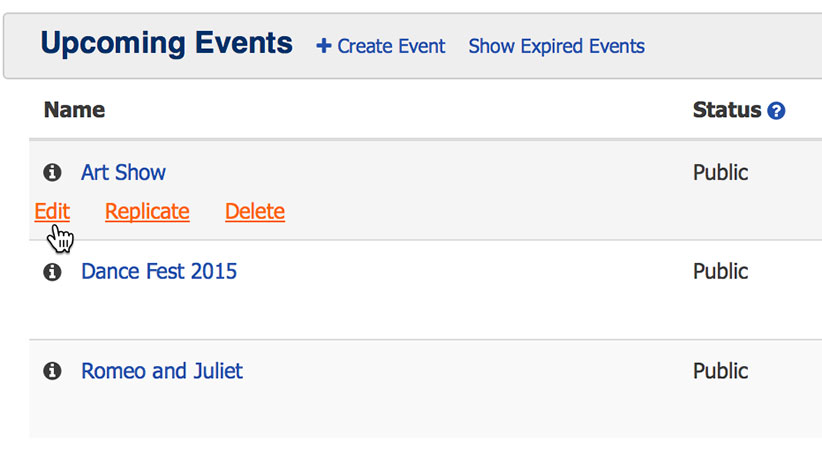Show expired events list
The image size is (822, 457).
tap(556, 46)
